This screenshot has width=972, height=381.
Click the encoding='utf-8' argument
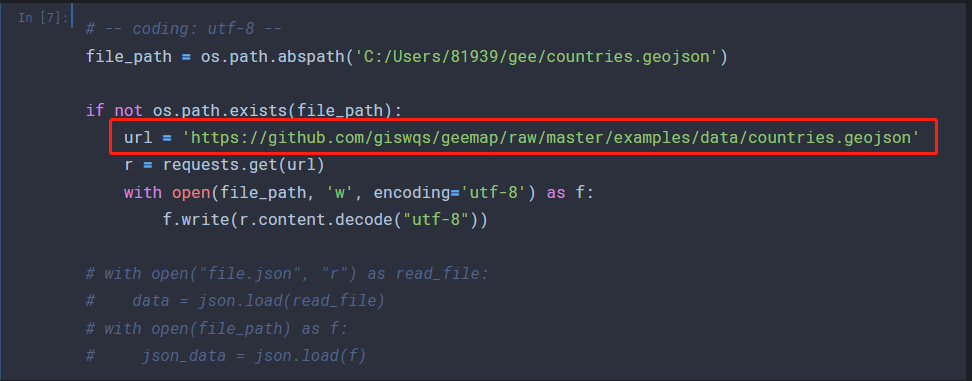pos(454,193)
